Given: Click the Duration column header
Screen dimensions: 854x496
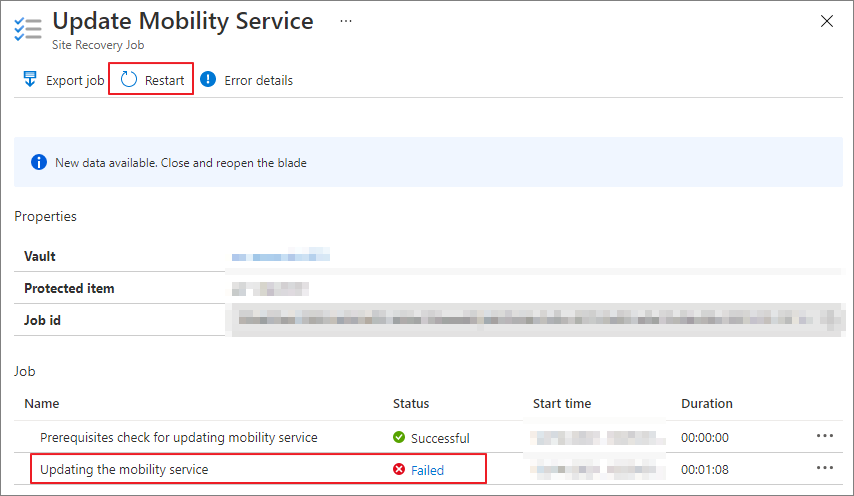Looking at the screenshot, I should tap(707, 403).
